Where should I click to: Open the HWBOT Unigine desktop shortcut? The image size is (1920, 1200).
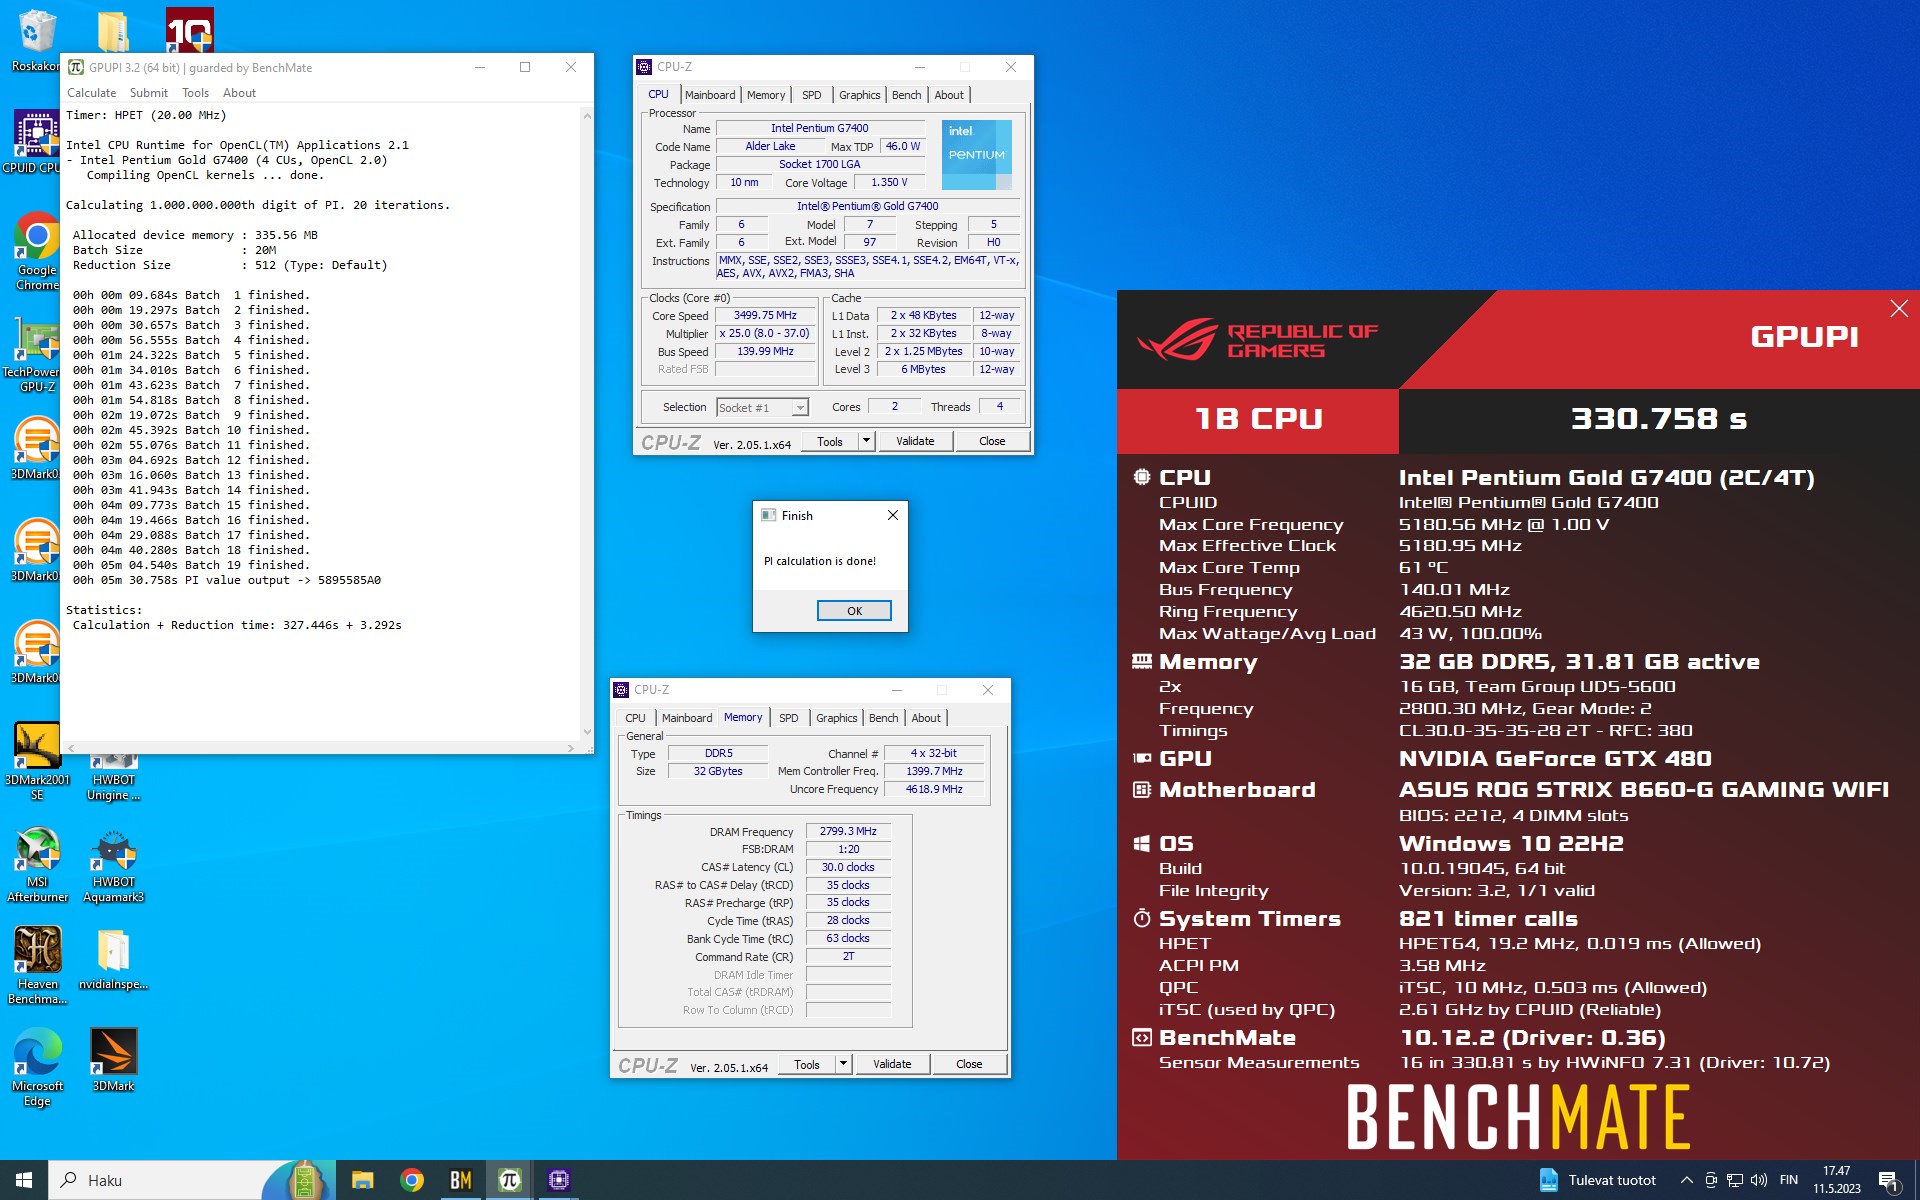point(113,778)
